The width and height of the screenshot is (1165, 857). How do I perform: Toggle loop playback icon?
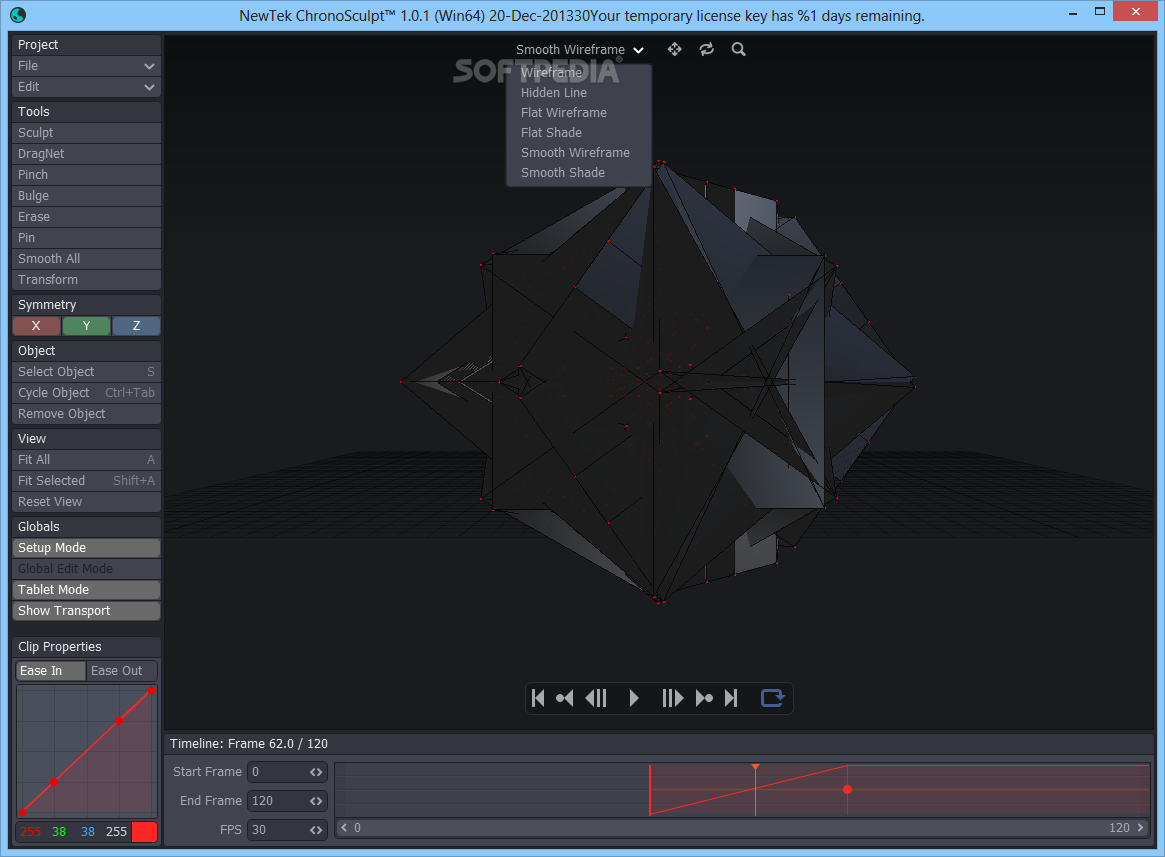pyautogui.click(x=773, y=698)
